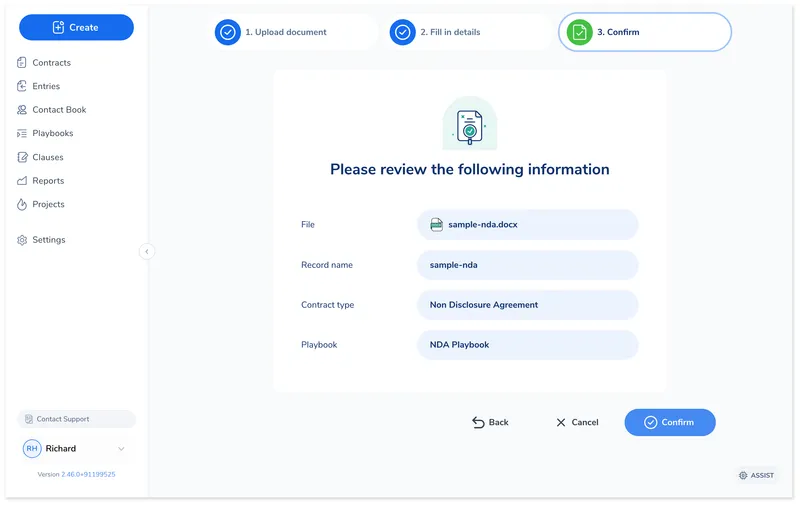Screen dimensions: 800x505
Task: Click the Contact Support button
Action: (77, 419)
